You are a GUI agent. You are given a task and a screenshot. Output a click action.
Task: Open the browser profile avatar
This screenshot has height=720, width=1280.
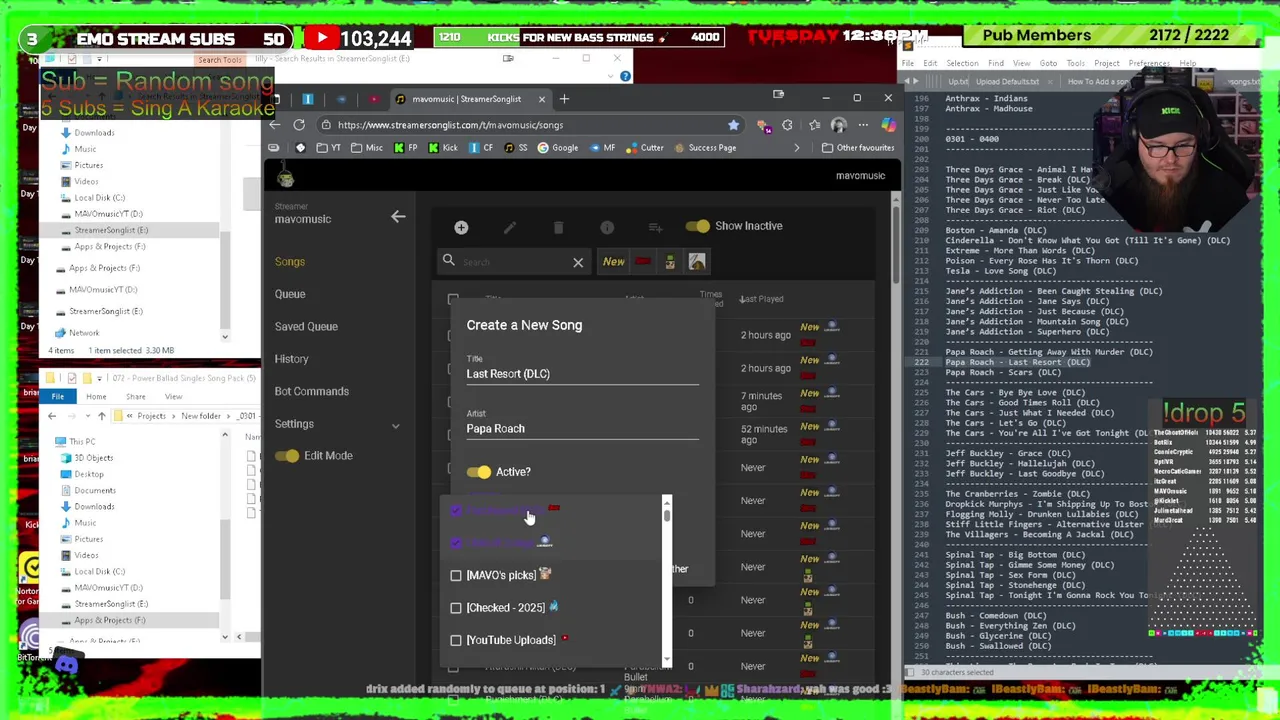point(838,125)
